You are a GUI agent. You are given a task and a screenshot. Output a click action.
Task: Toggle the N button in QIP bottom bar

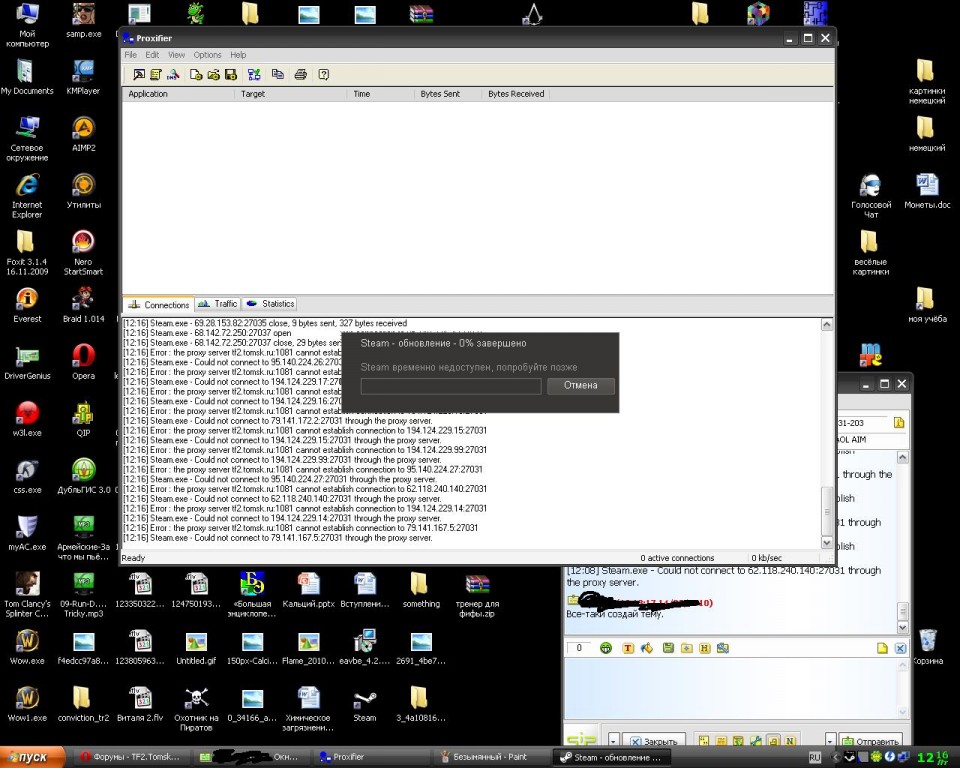click(x=790, y=740)
